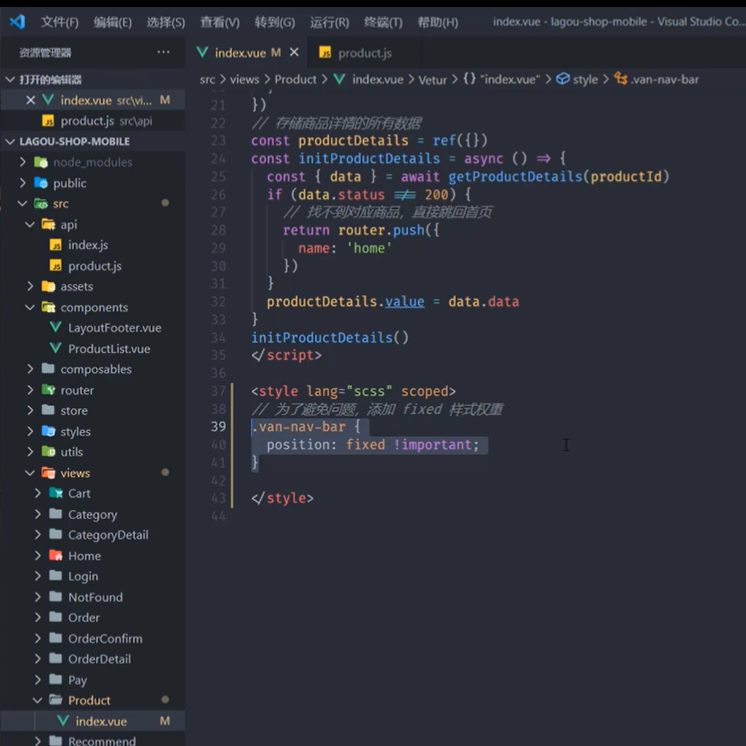
Task: Collapse the views folder
Action: 93,473
